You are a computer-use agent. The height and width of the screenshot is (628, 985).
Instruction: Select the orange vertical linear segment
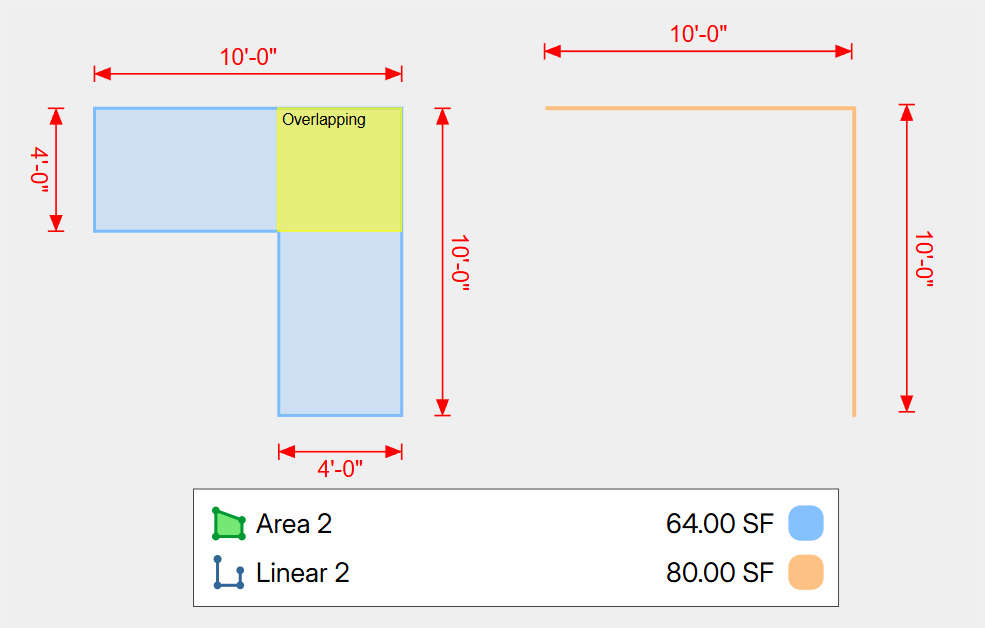(x=854, y=262)
